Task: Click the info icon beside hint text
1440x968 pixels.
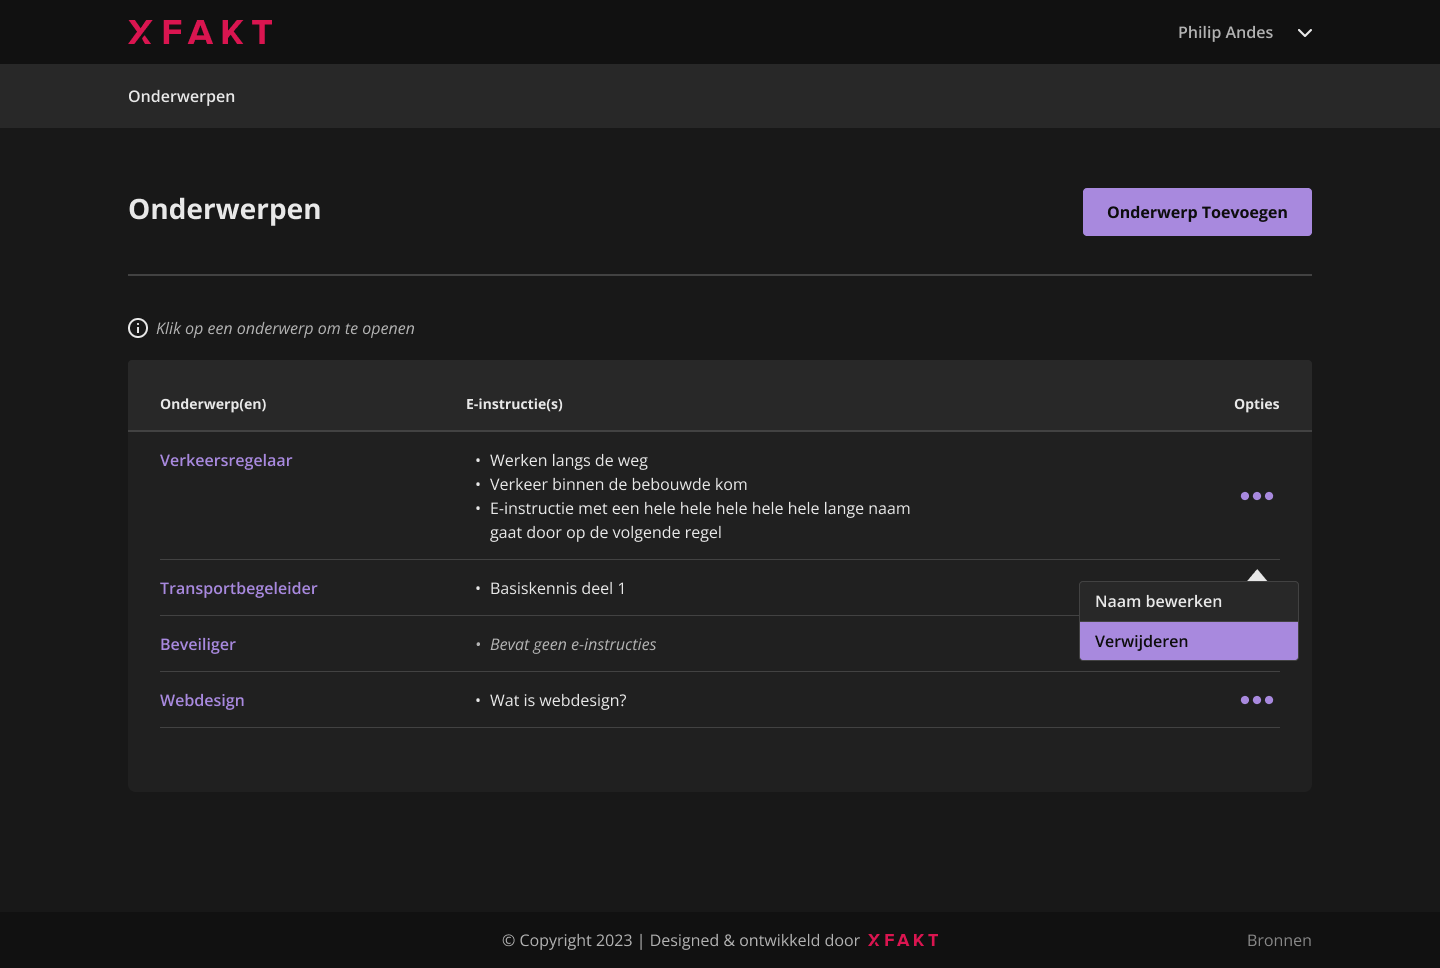Action: pos(138,328)
